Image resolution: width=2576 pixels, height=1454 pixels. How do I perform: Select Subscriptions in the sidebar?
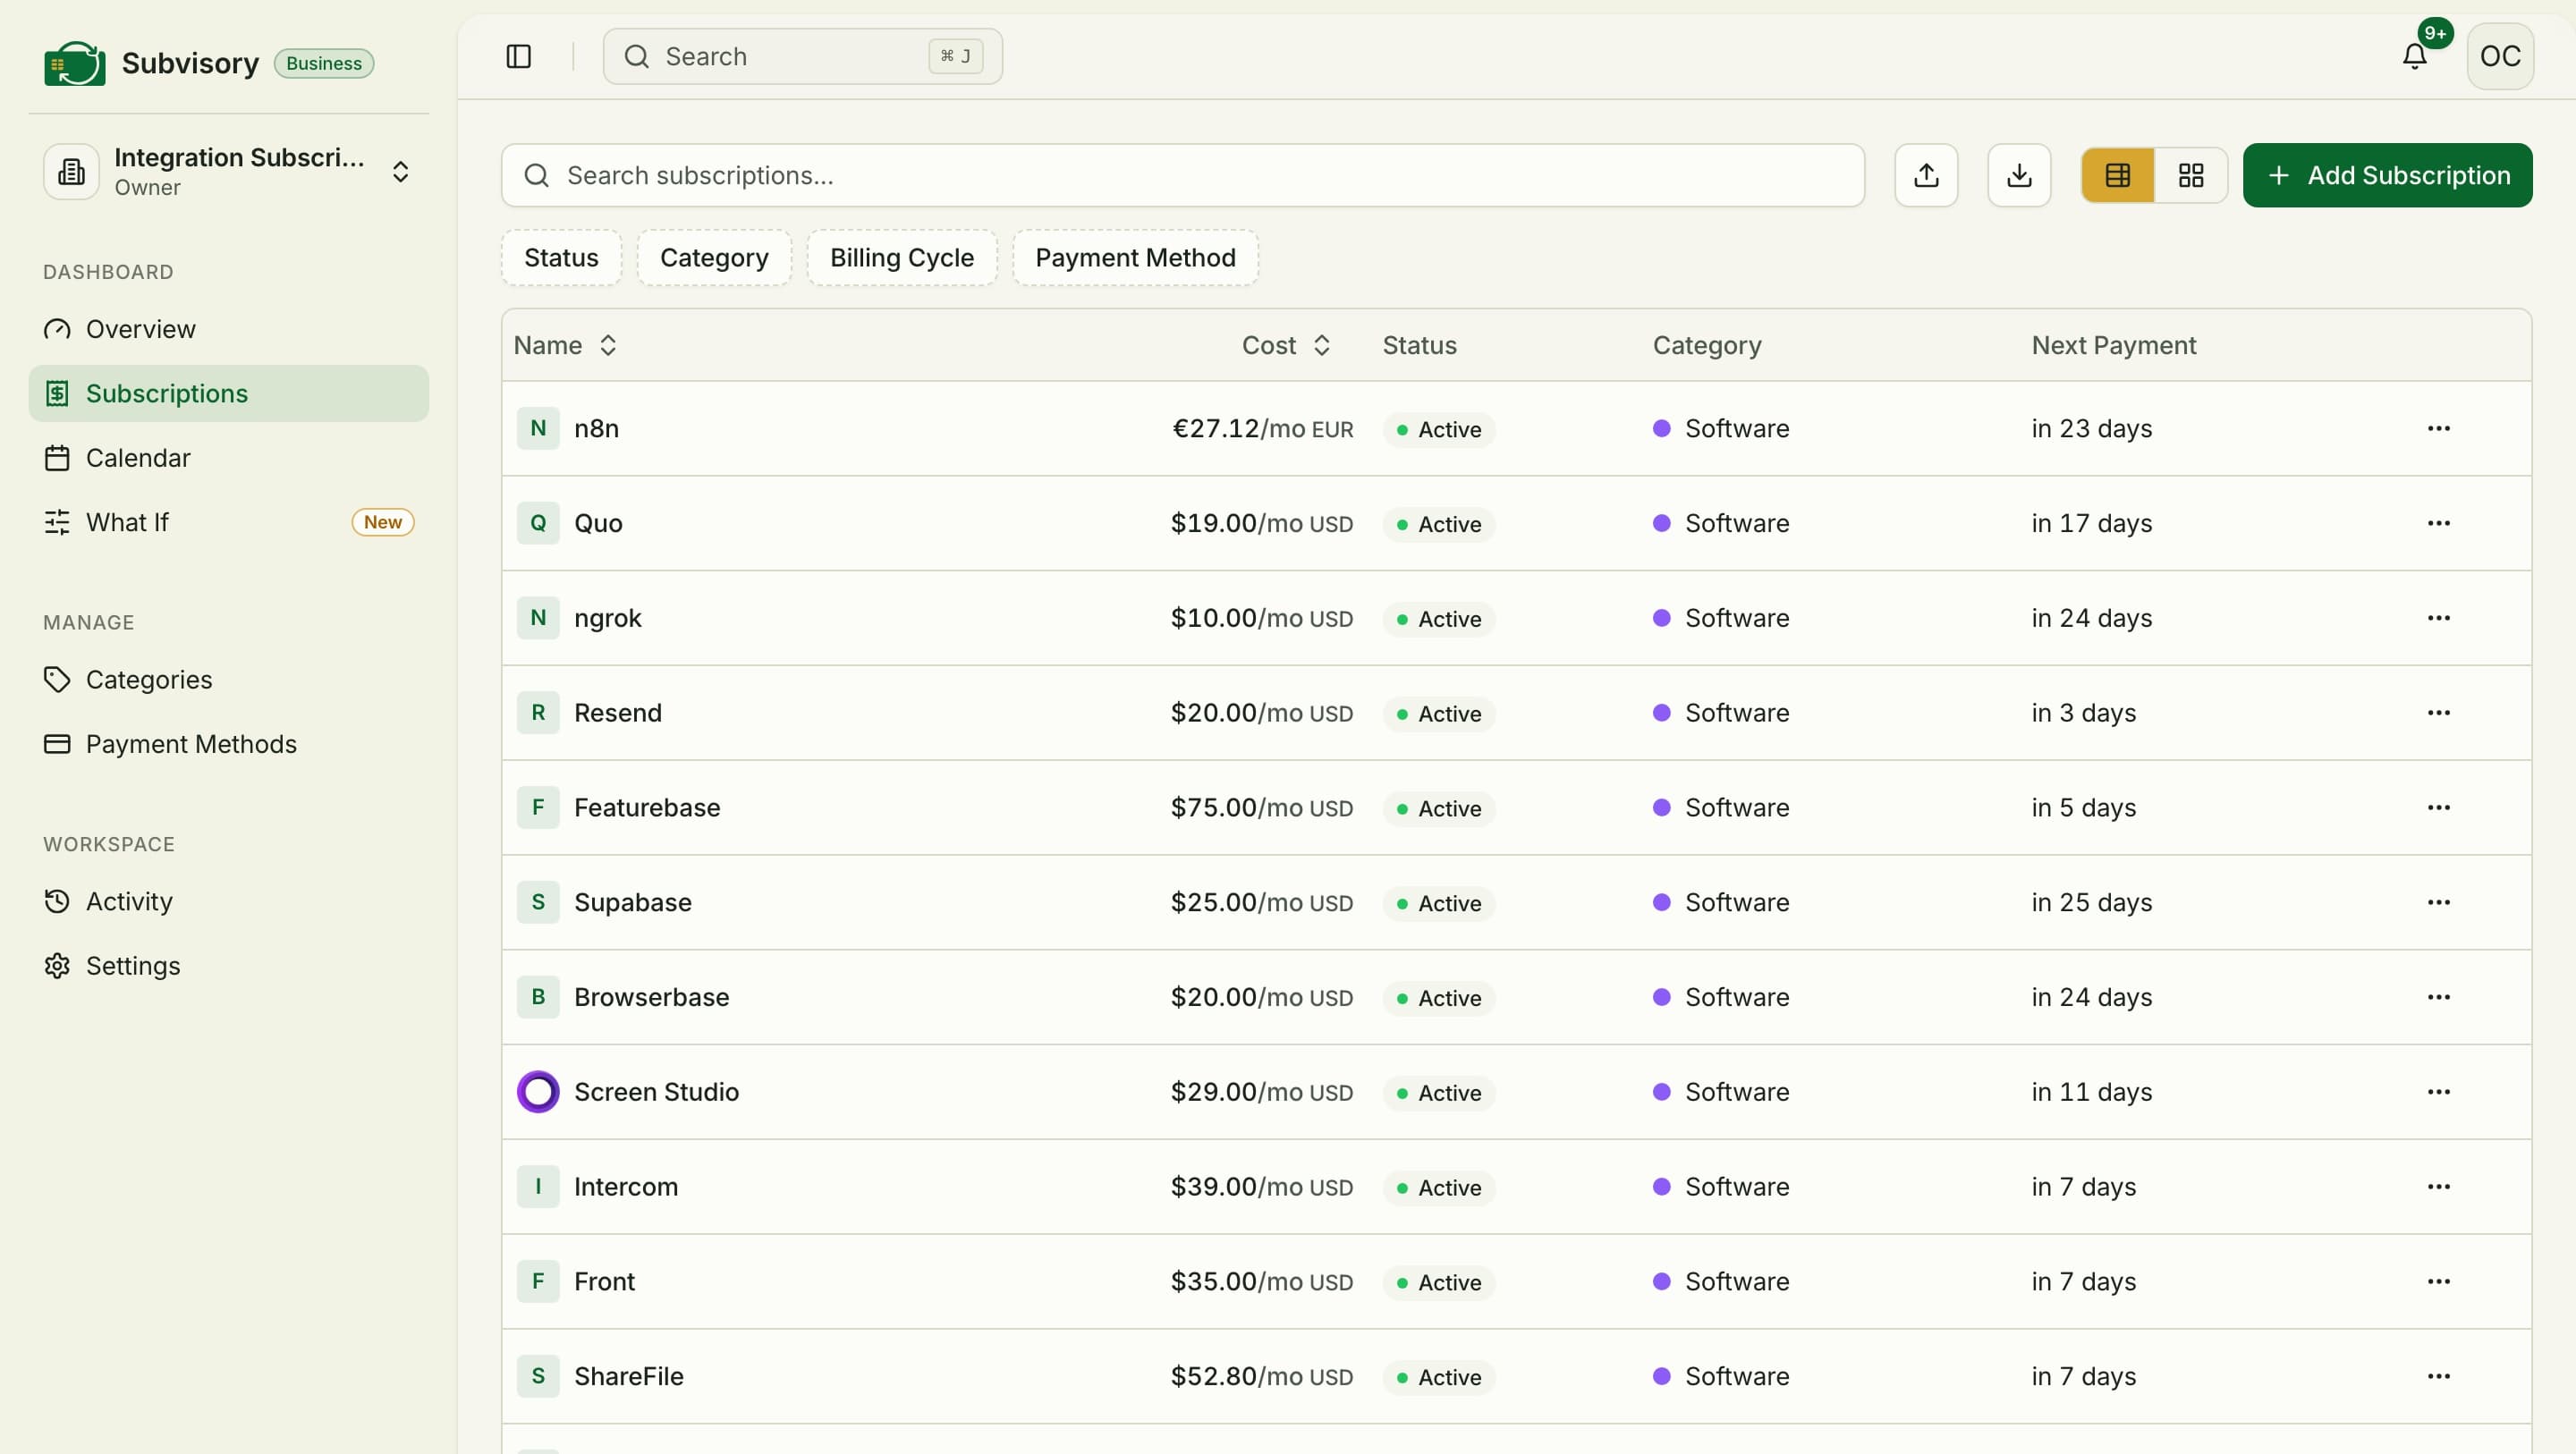[229, 393]
